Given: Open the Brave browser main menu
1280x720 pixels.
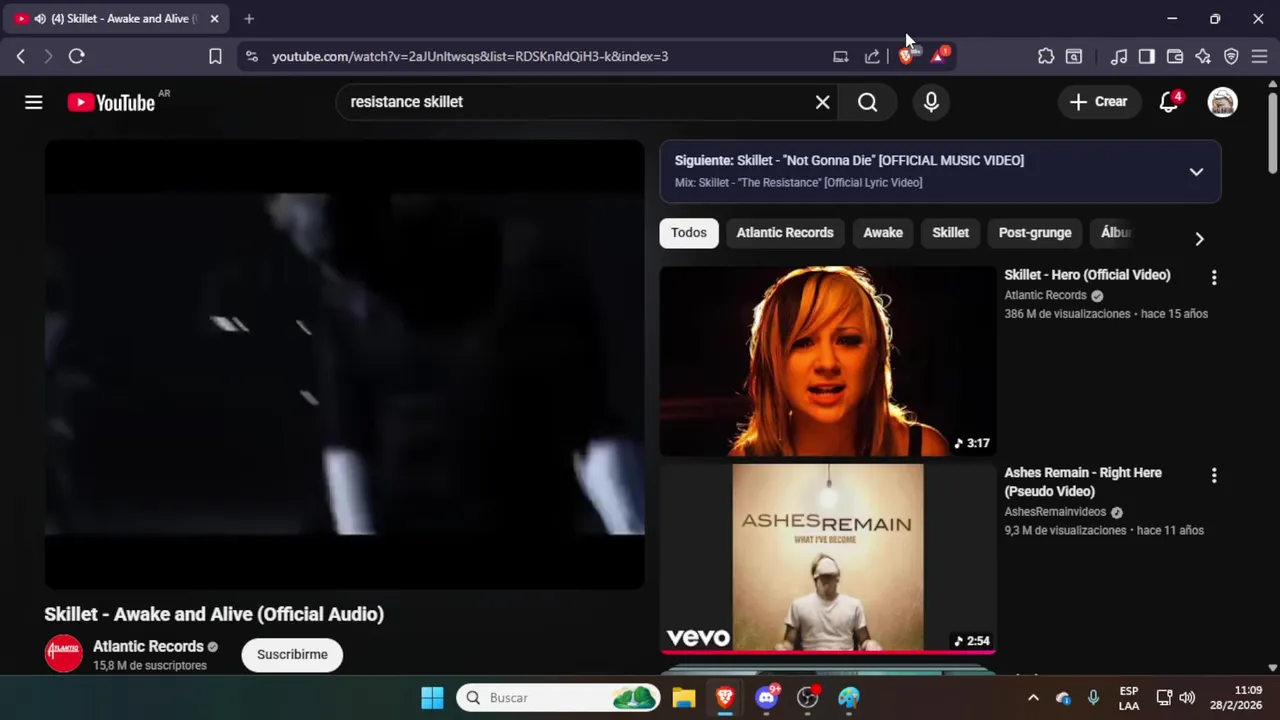Looking at the screenshot, I should point(1259,57).
